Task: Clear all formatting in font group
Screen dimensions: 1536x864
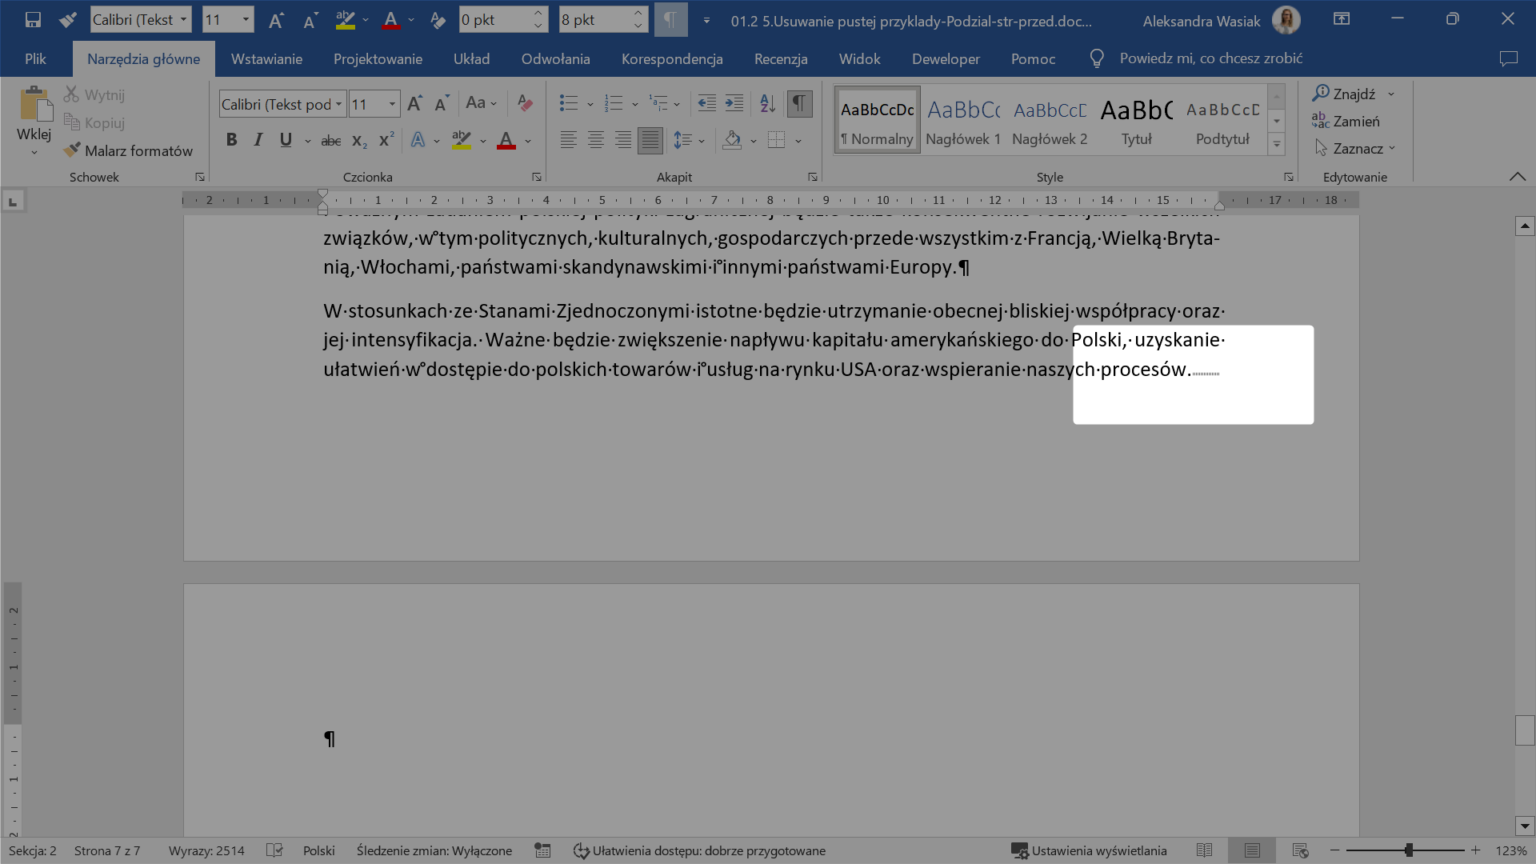Action: click(525, 103)
